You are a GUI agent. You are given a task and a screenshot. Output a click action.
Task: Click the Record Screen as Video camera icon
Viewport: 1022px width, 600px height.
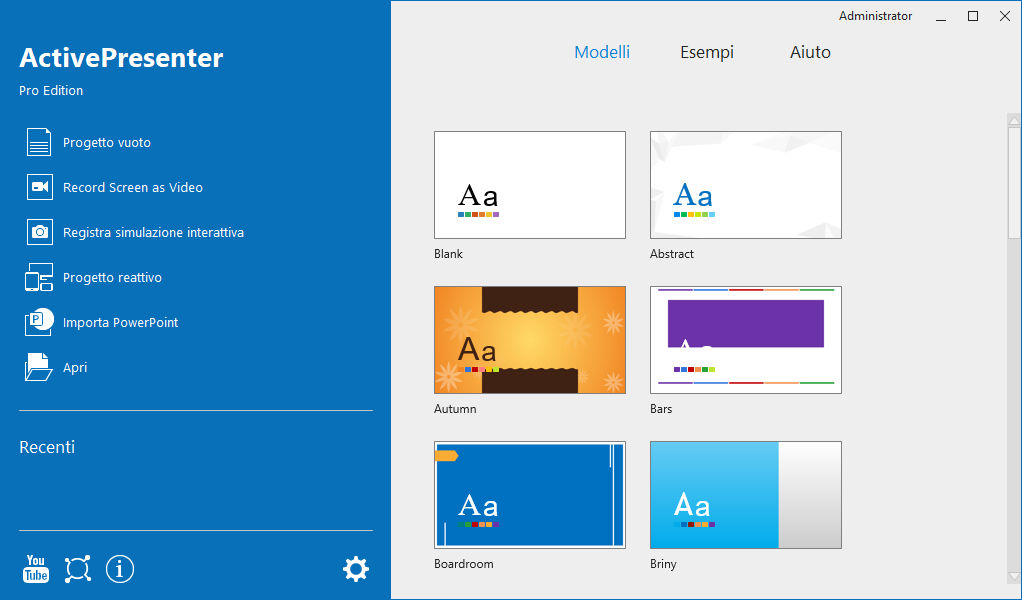(39, 187)
